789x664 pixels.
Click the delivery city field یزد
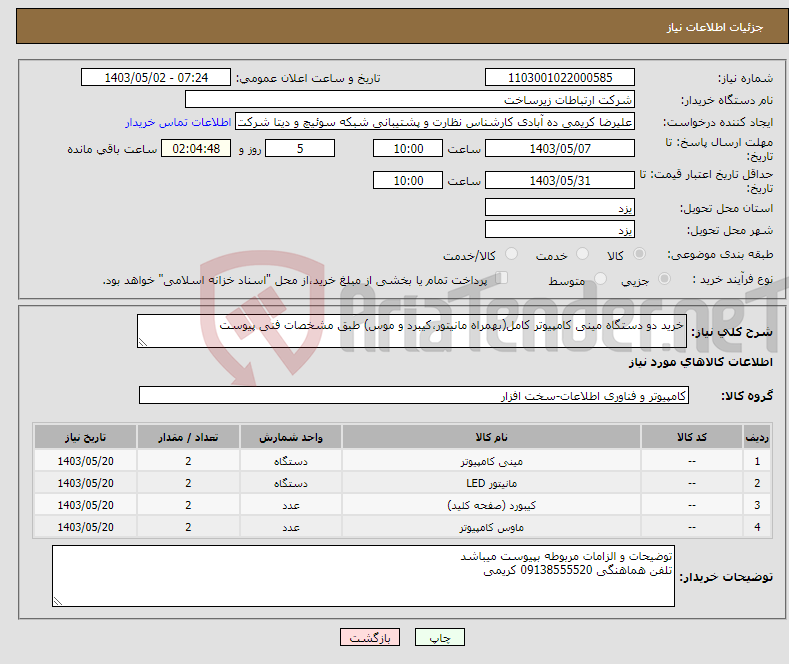[x=560, y=229]
